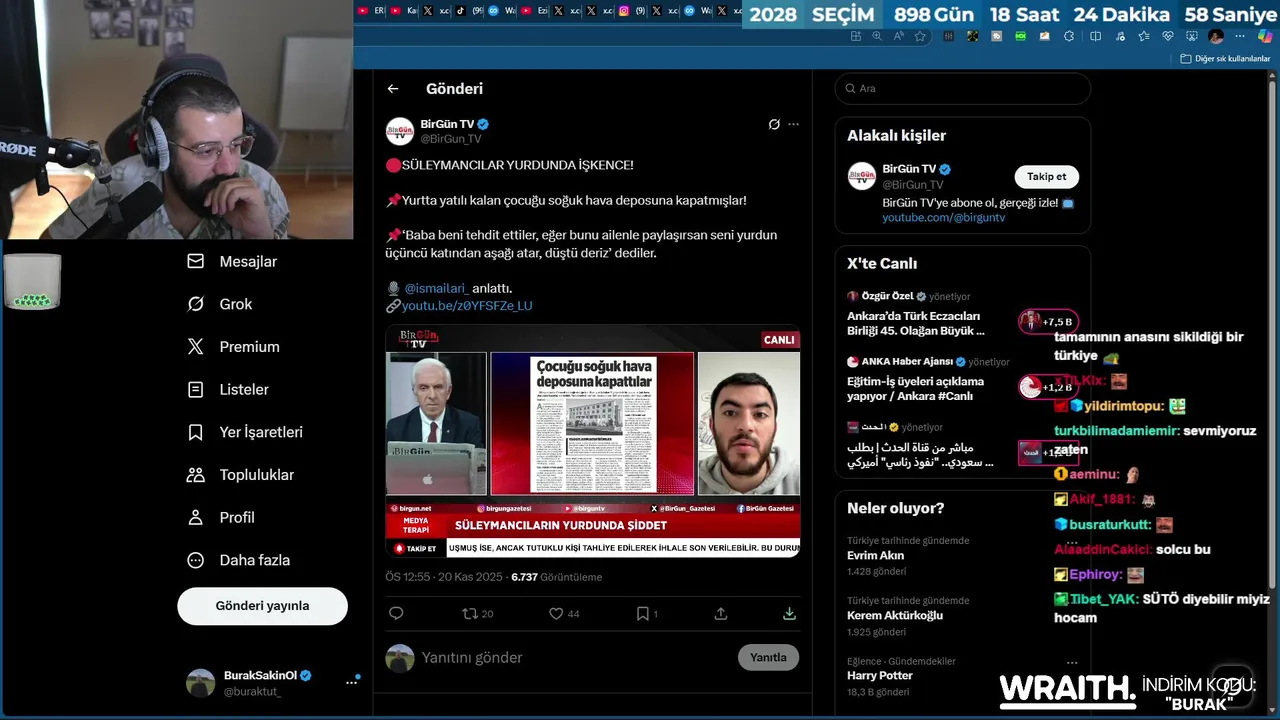
Task: Click the Yanıtla button
Action: pos(768,657)
